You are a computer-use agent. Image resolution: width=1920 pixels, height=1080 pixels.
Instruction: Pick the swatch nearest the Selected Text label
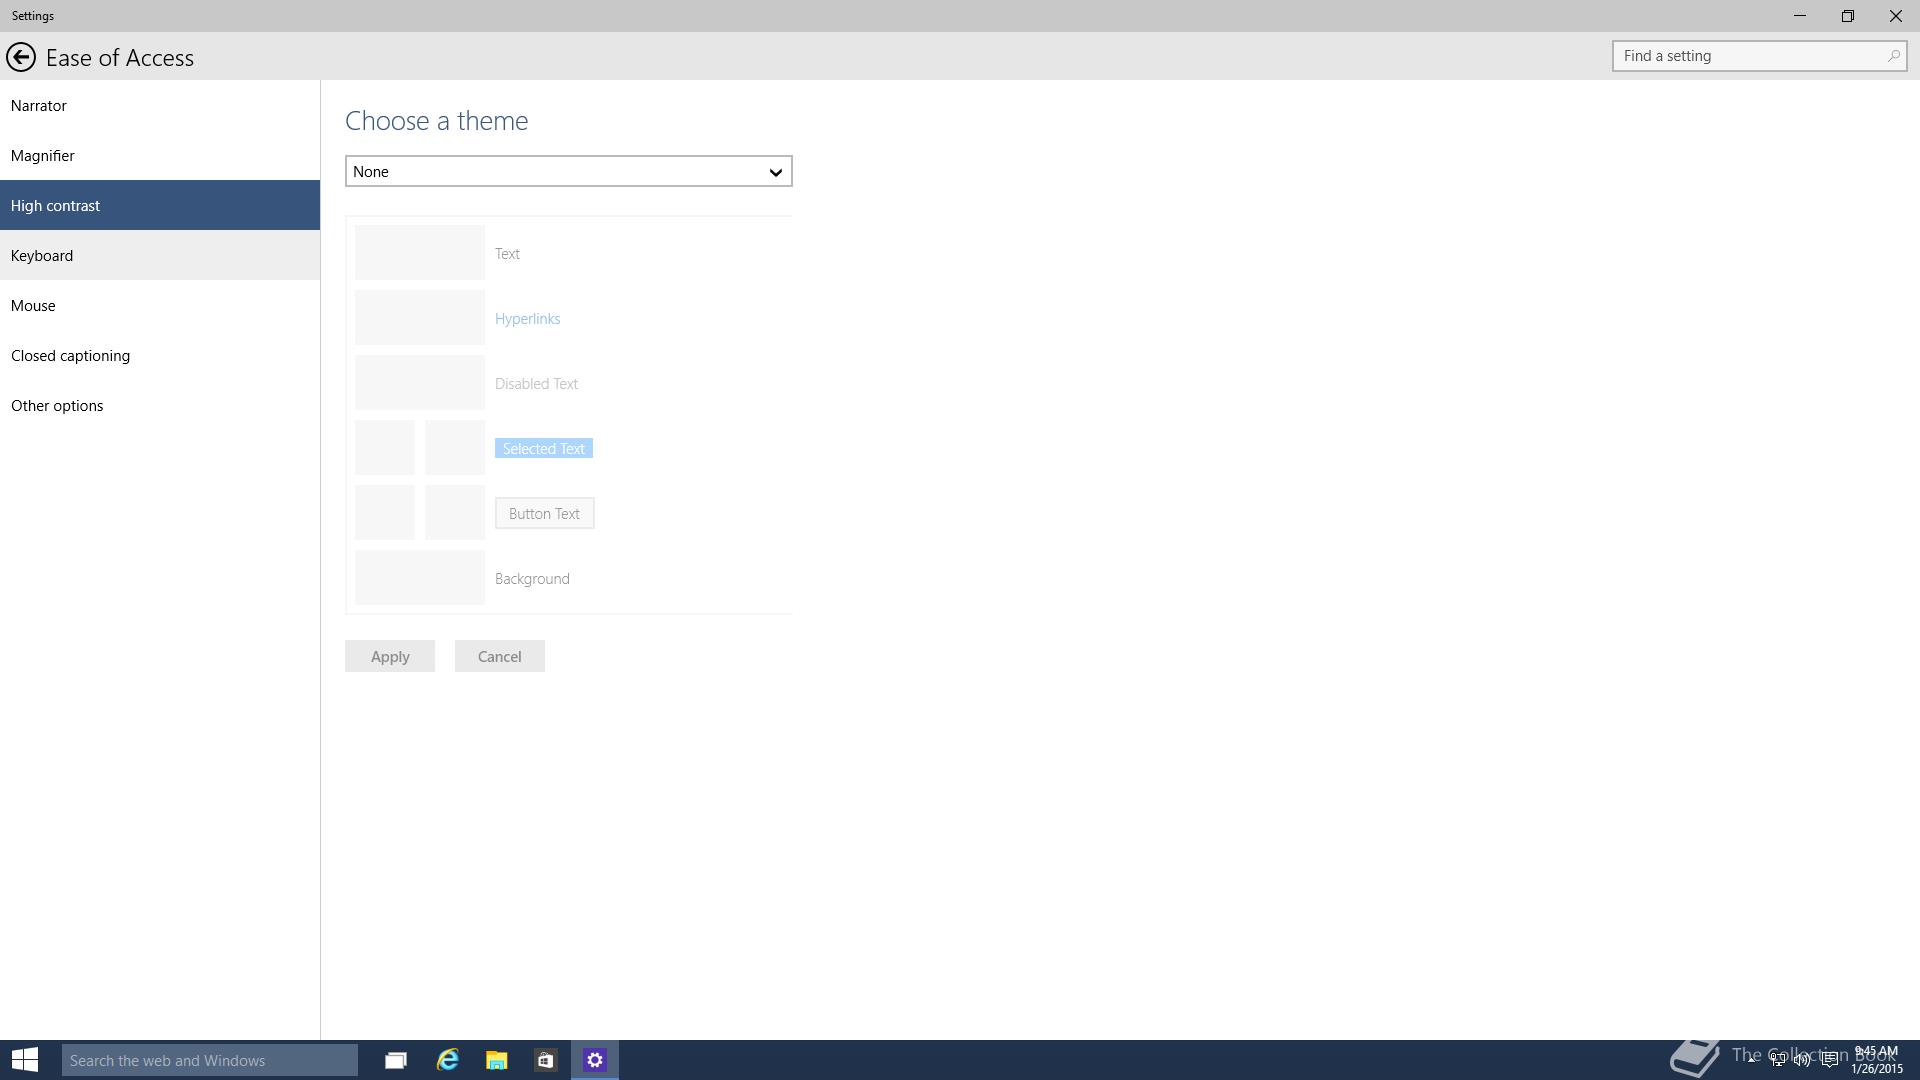455,447
